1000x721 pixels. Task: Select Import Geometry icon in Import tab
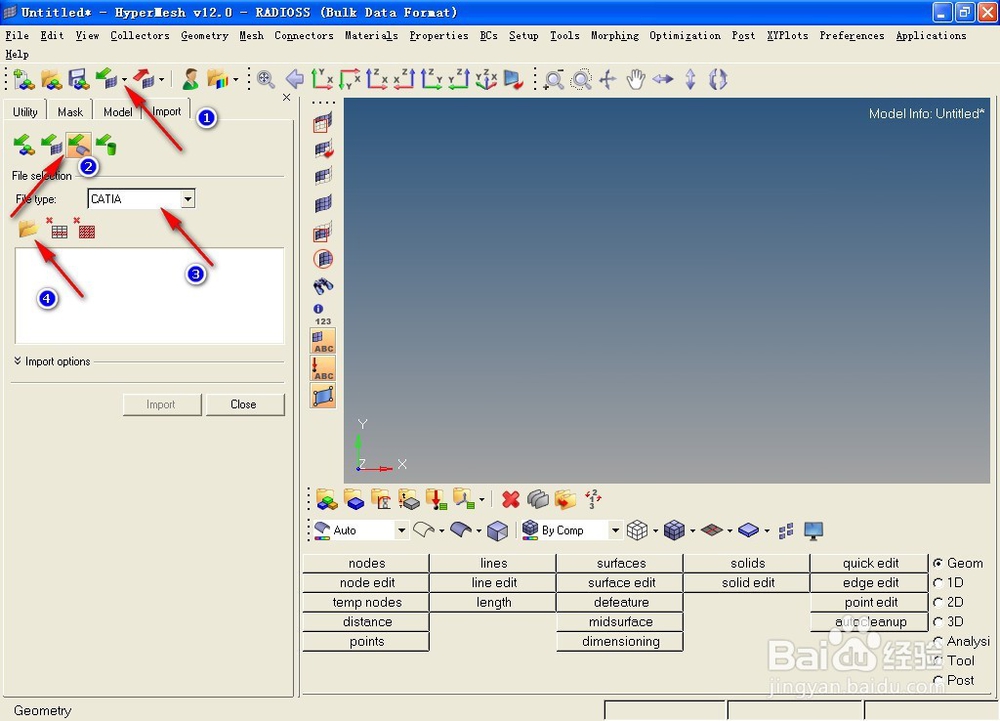(x=78, y=145)
